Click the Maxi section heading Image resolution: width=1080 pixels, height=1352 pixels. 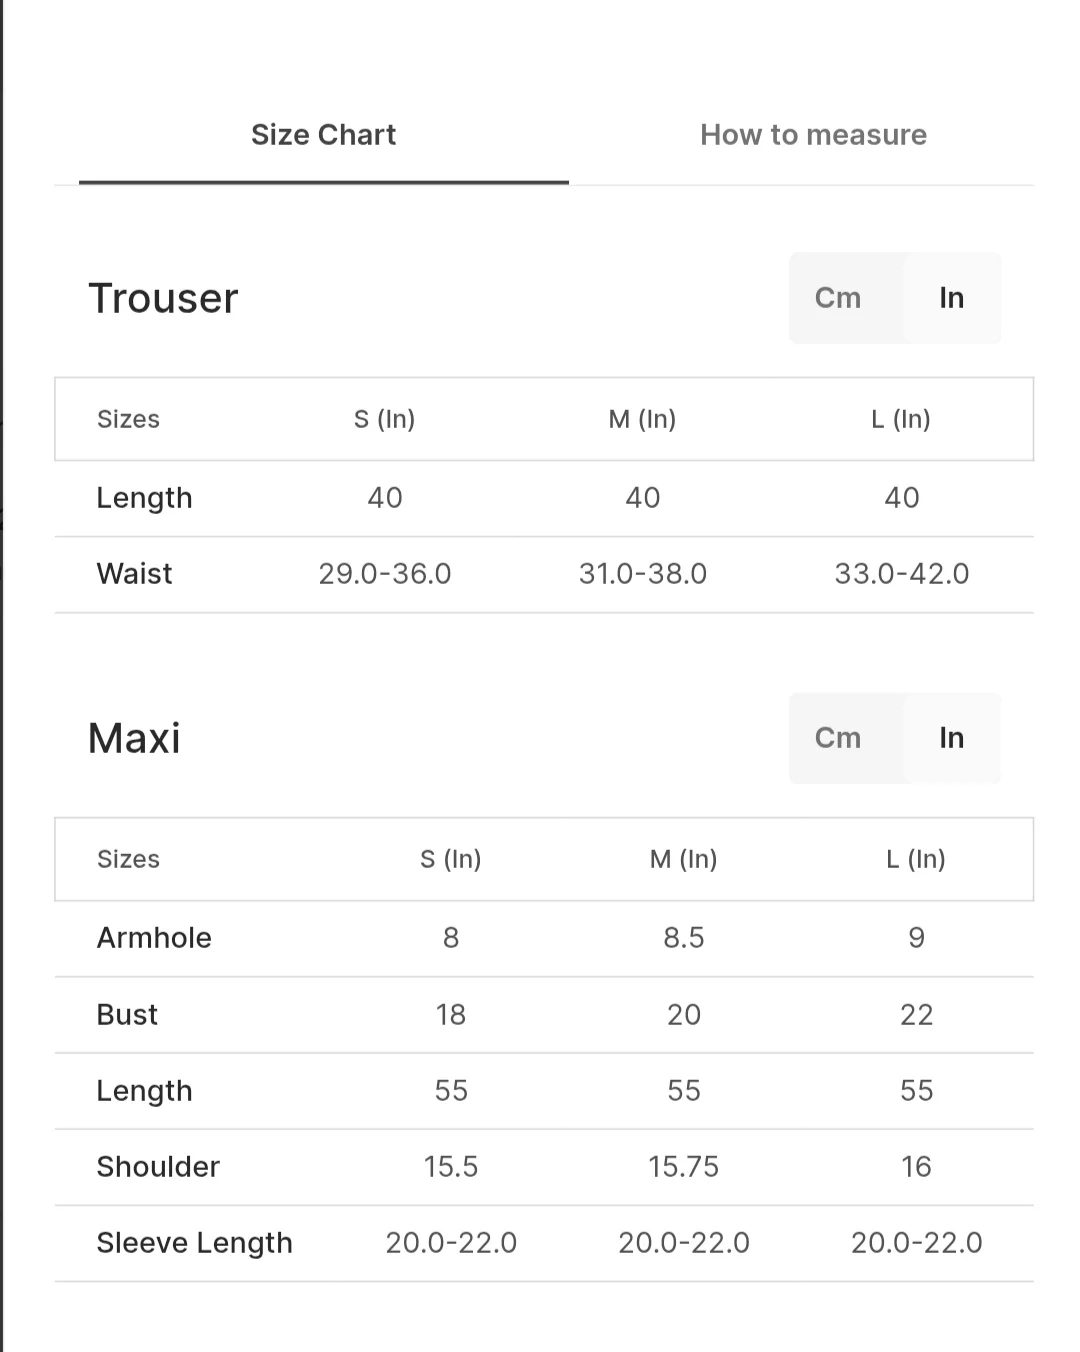pos(134,739)
